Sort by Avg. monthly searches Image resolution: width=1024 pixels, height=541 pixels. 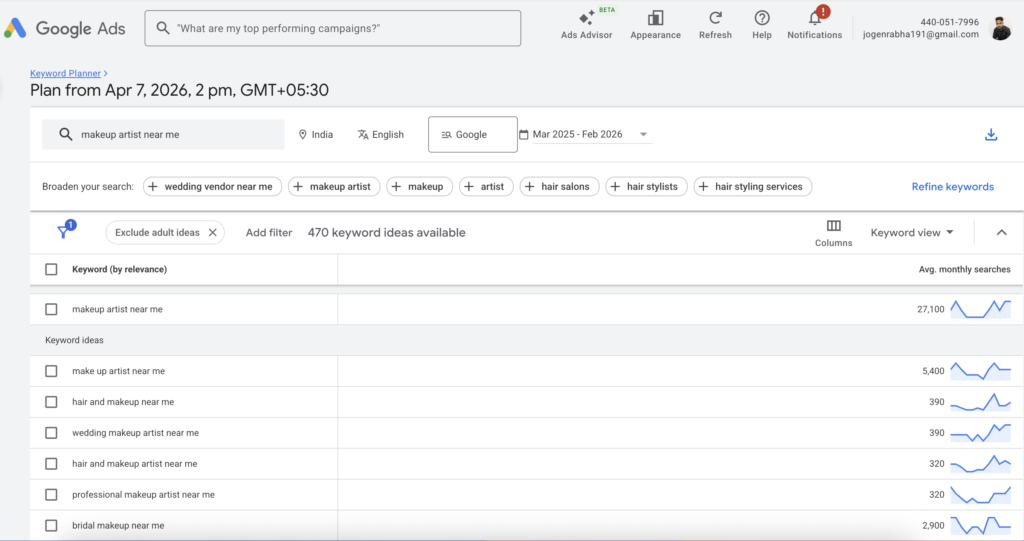[x=964, y=269]
